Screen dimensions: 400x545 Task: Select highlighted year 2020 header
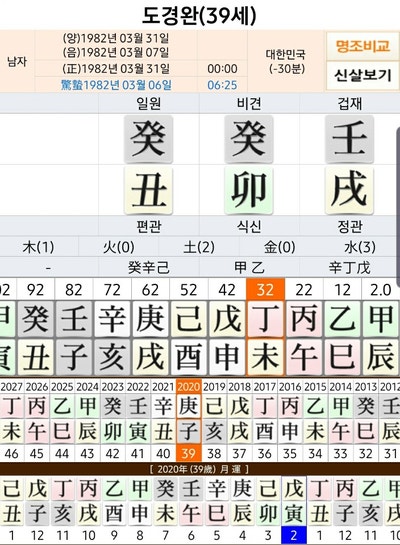(x=189, y=386)
